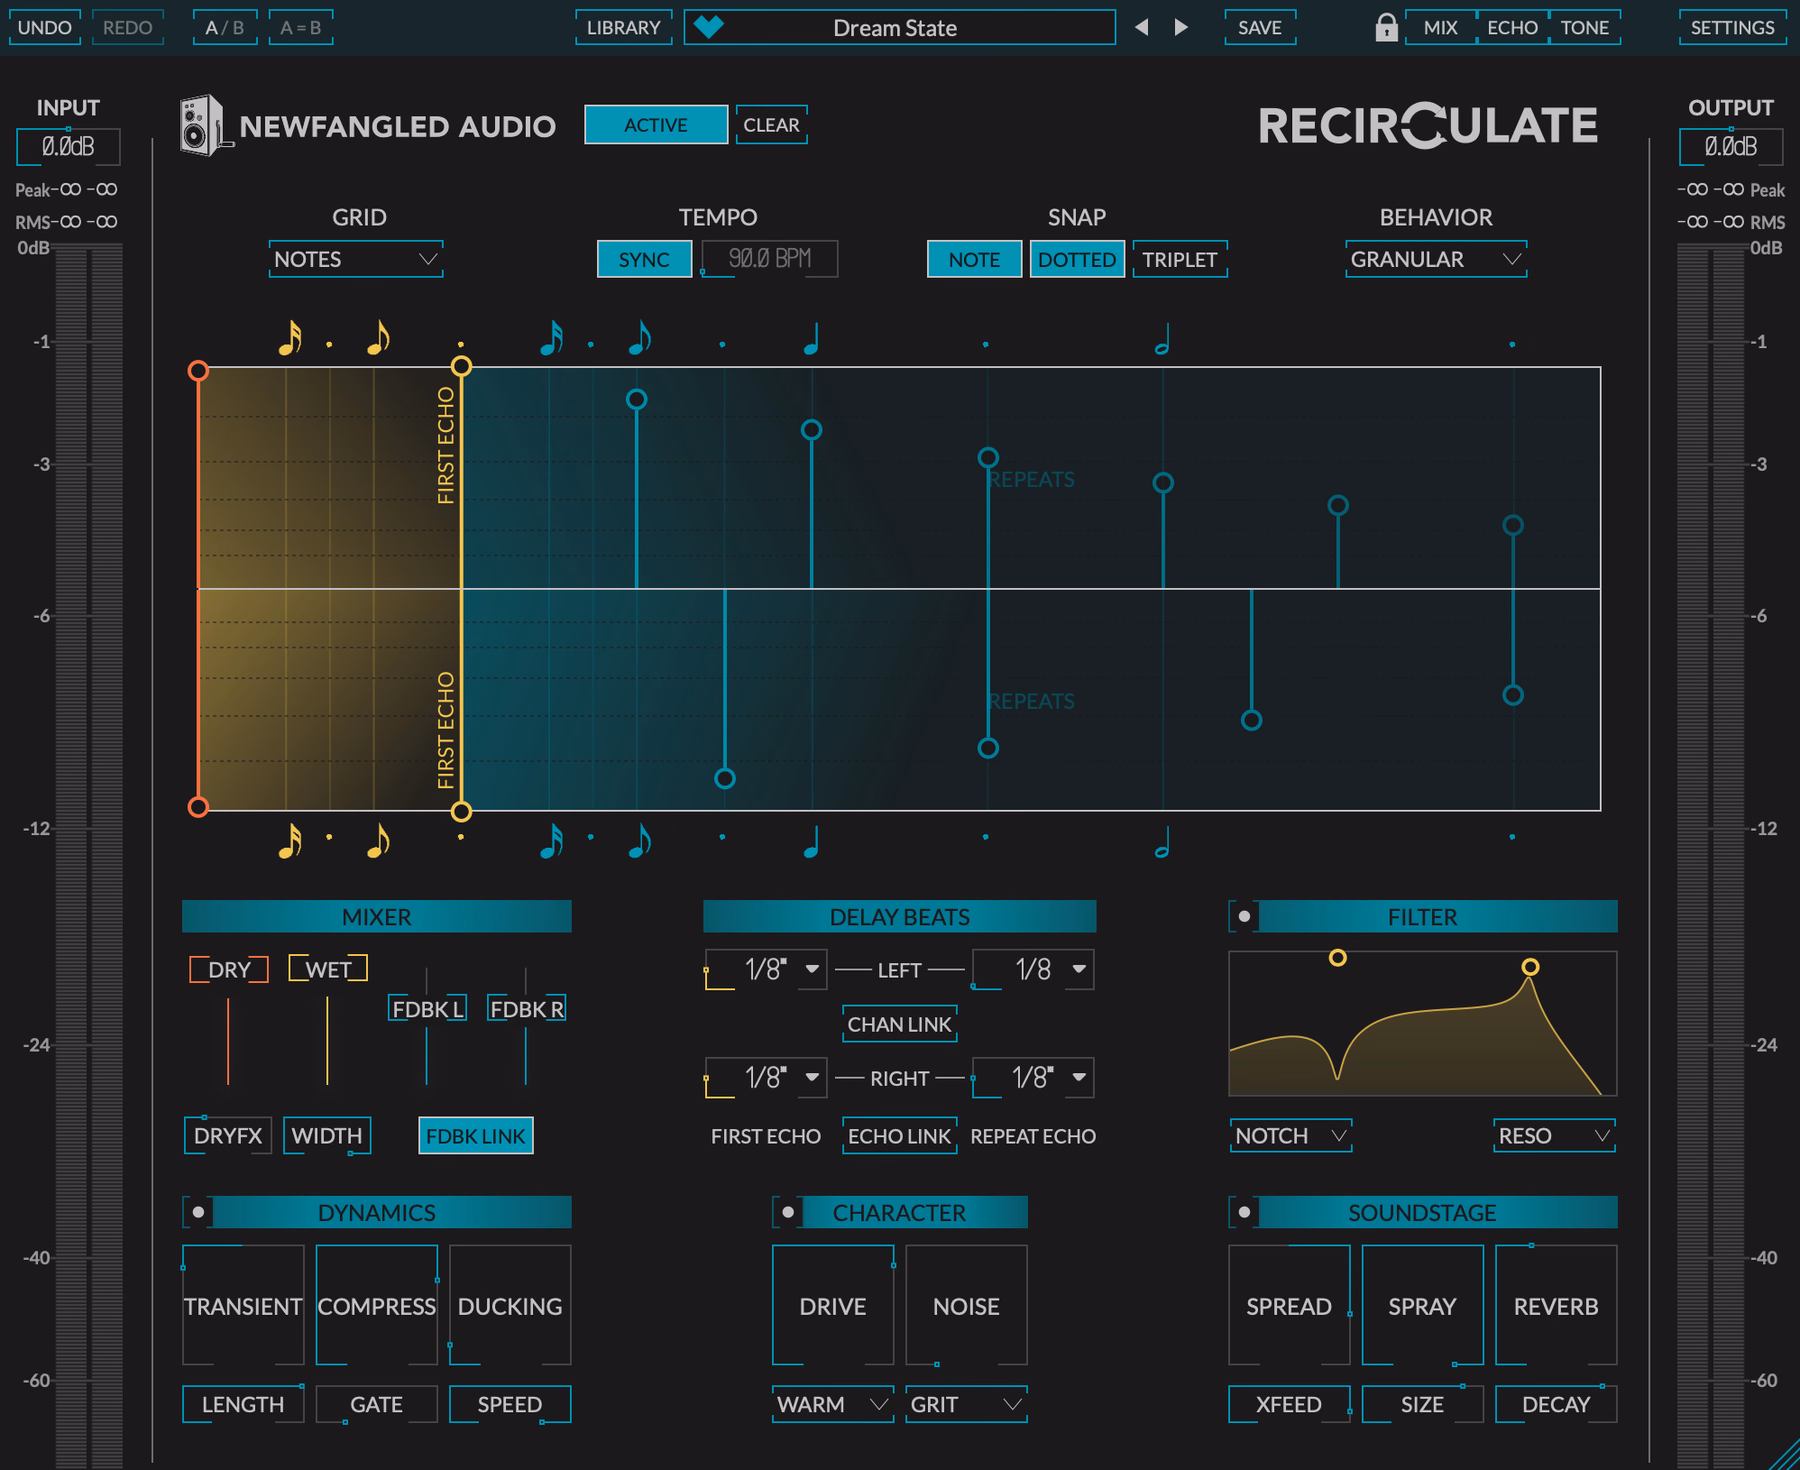Toggle tempo SYNC
Viewport: 1800px width, 1470px height.
pos(644,259)
